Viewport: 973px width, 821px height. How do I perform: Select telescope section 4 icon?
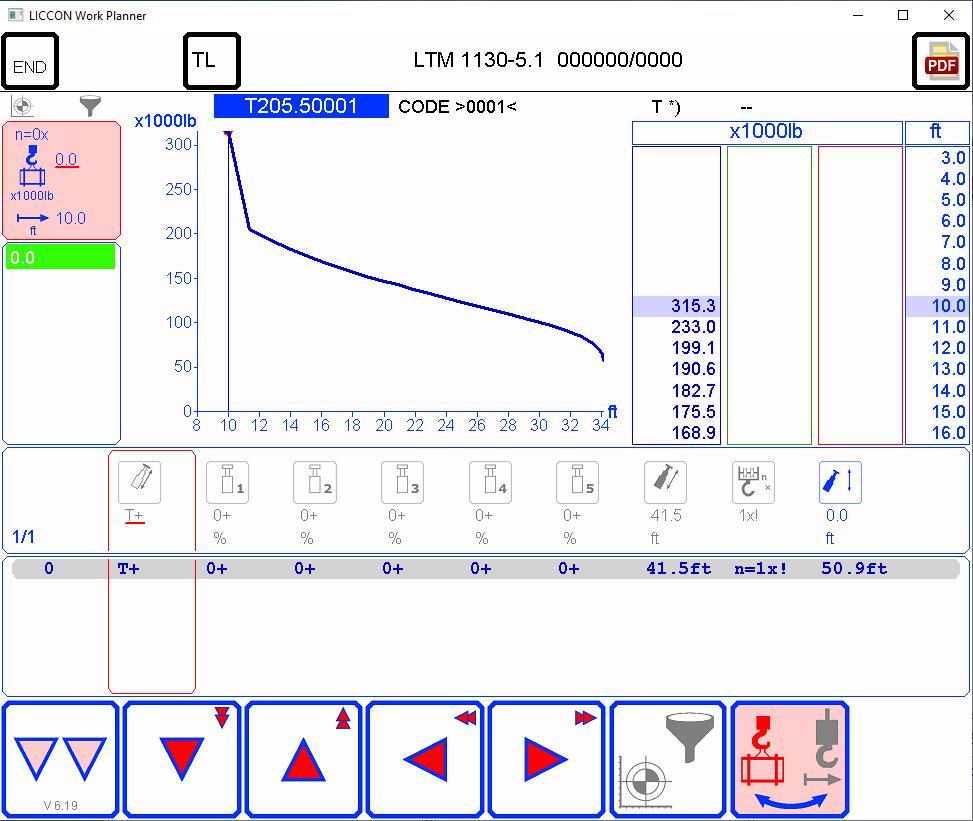(x=491, y=482)
